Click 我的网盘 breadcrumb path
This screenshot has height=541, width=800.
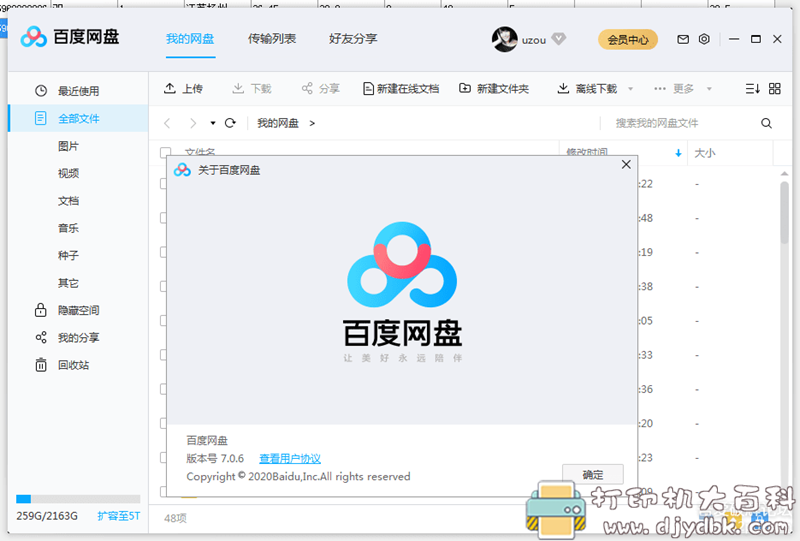click(278, 123)
